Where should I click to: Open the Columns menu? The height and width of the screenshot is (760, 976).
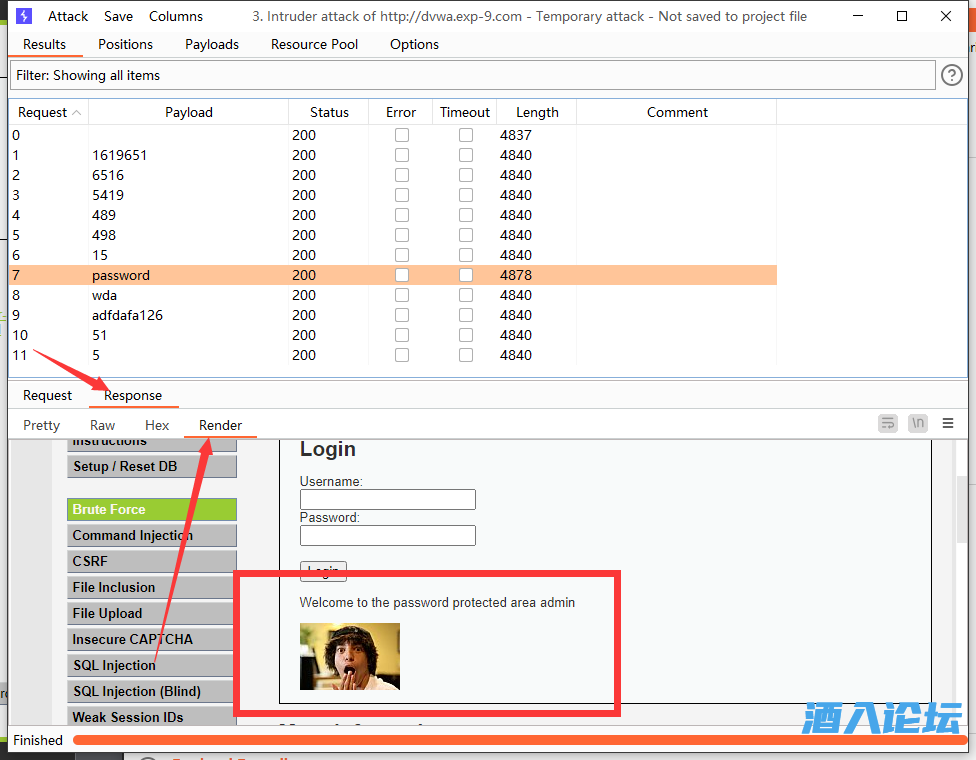[x=176, y=16]
